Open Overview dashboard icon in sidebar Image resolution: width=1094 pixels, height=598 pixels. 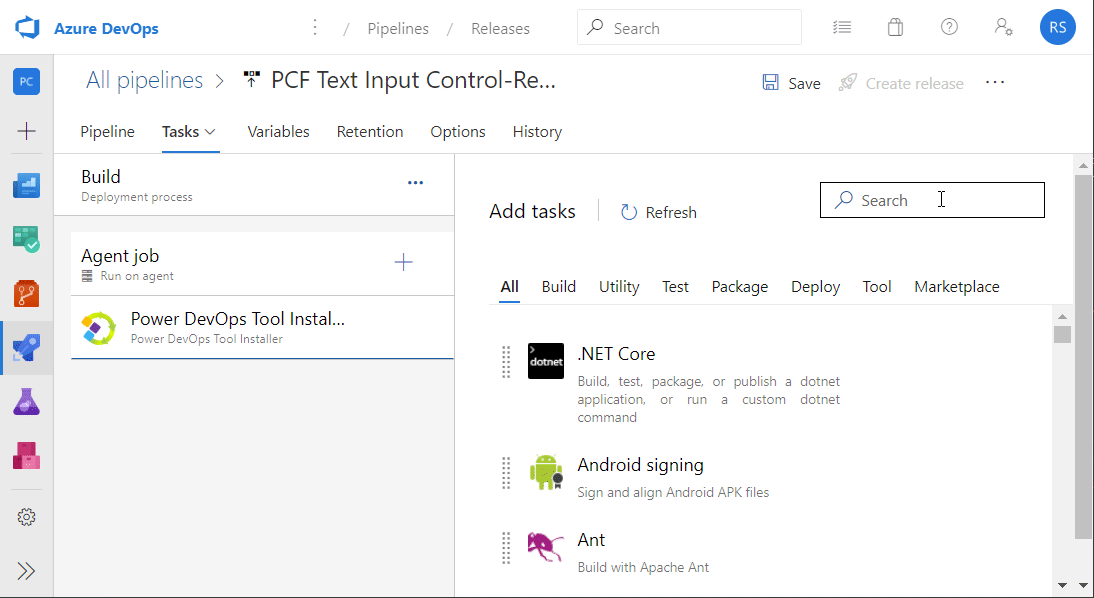[27, 186]
